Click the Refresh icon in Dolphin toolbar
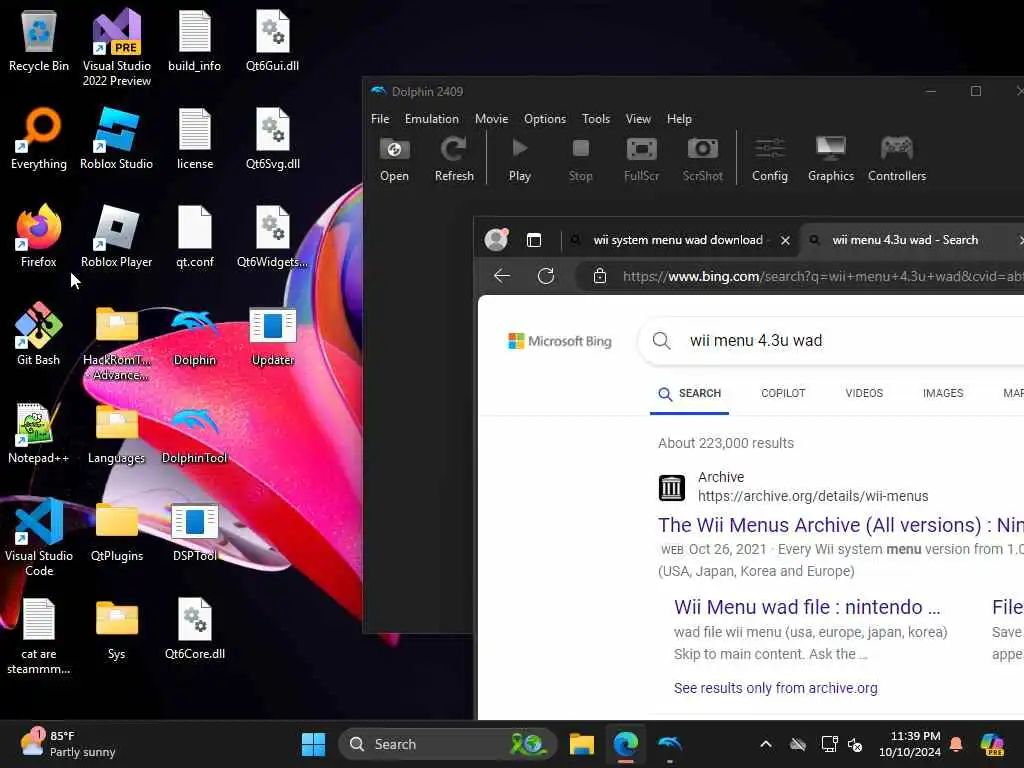This screenshot has width=1024, height=768. (454, 159)
